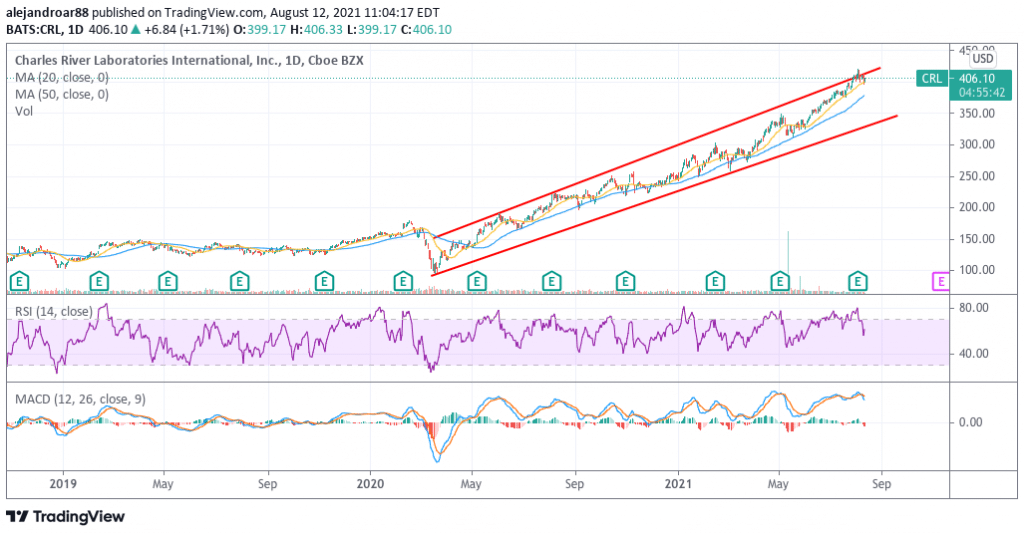Click the pink upcoming earnings E marker

[x=940, y=282]
